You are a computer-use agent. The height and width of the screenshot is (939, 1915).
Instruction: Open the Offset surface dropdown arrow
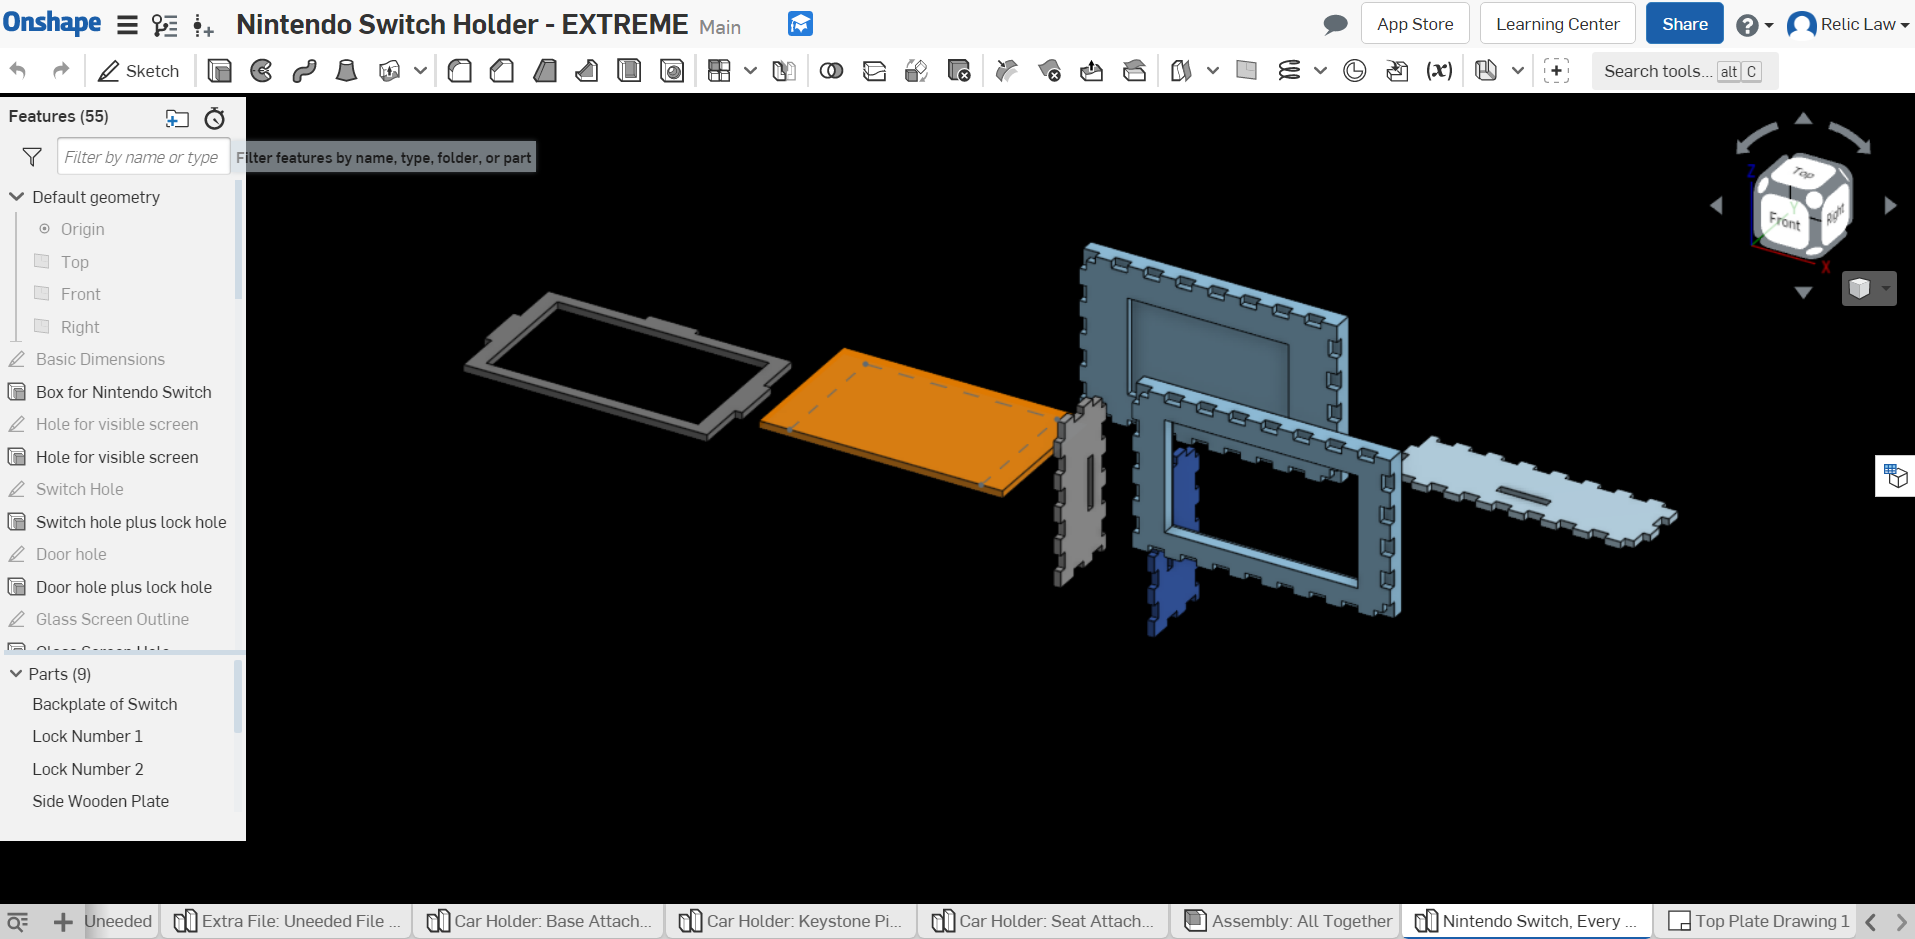[x=1212, y=71]
